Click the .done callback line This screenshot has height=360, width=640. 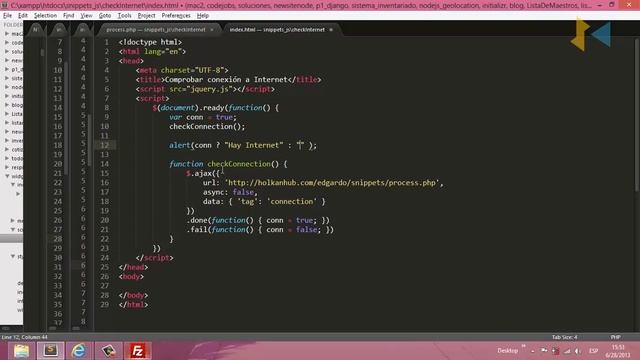coord(258,220)
